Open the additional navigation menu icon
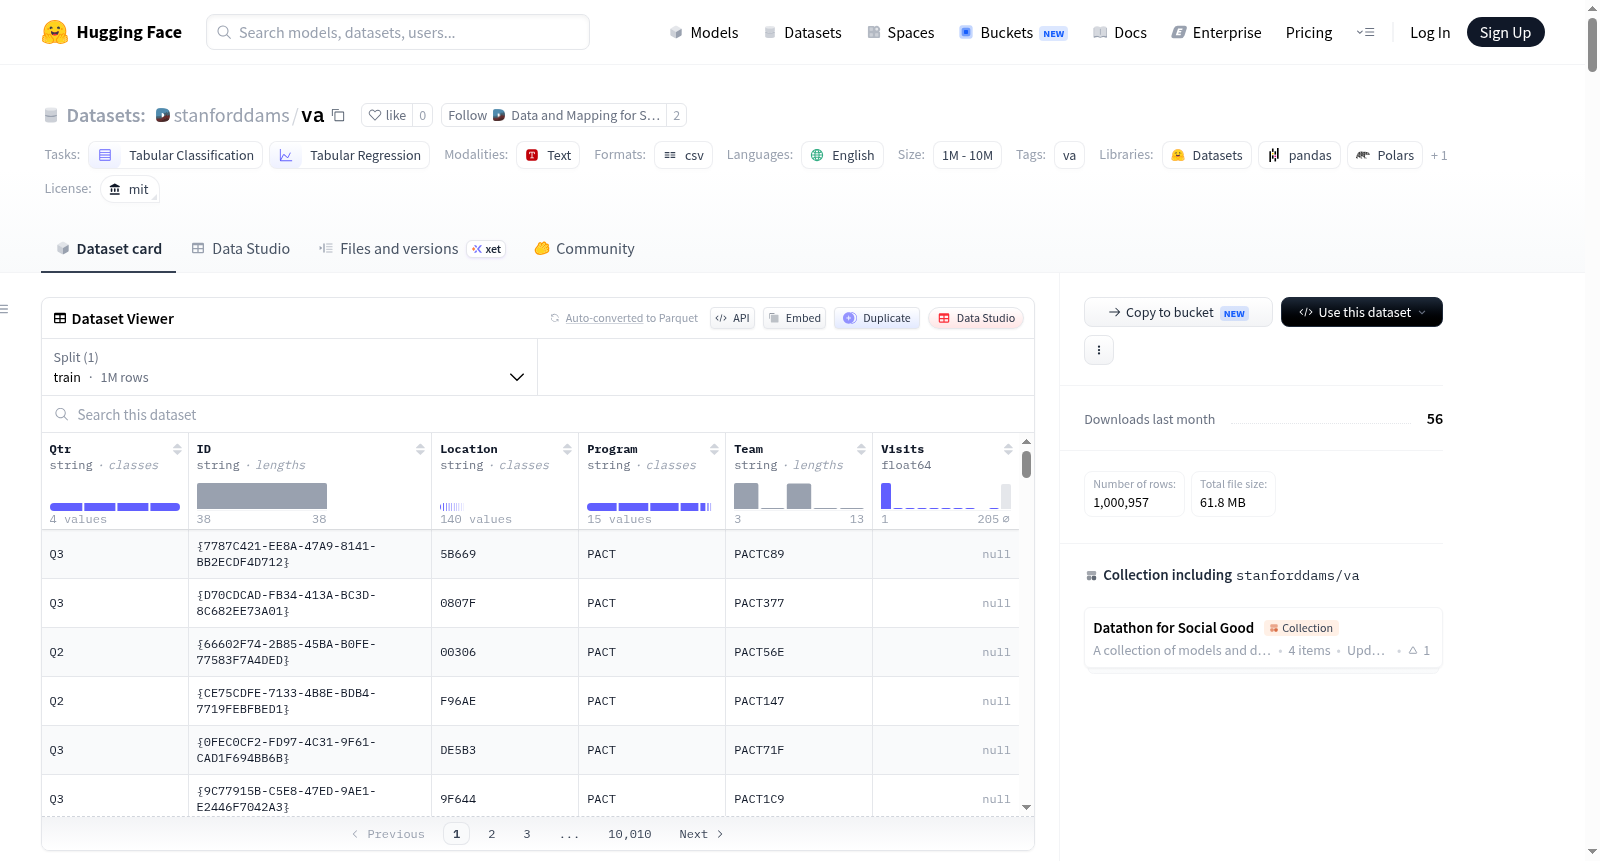 pyautogui.click(x=1365, y=32)
